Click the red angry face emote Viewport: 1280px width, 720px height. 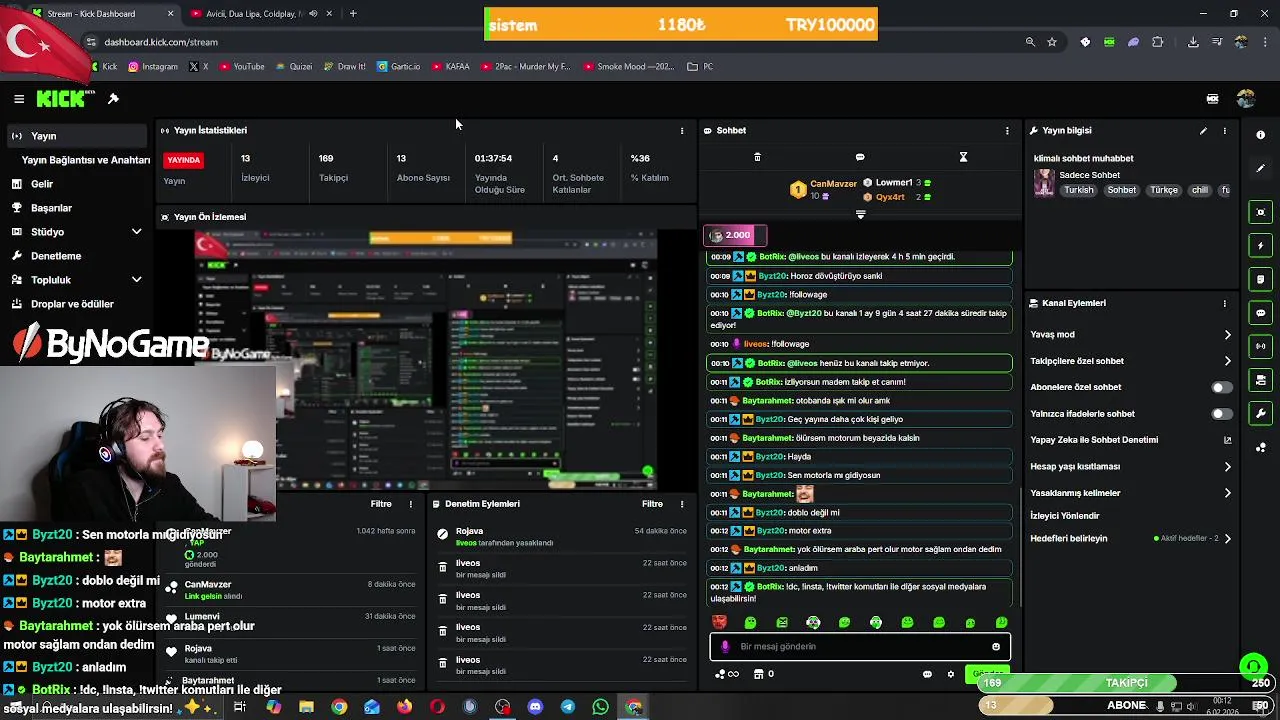[x=719, y=623]
